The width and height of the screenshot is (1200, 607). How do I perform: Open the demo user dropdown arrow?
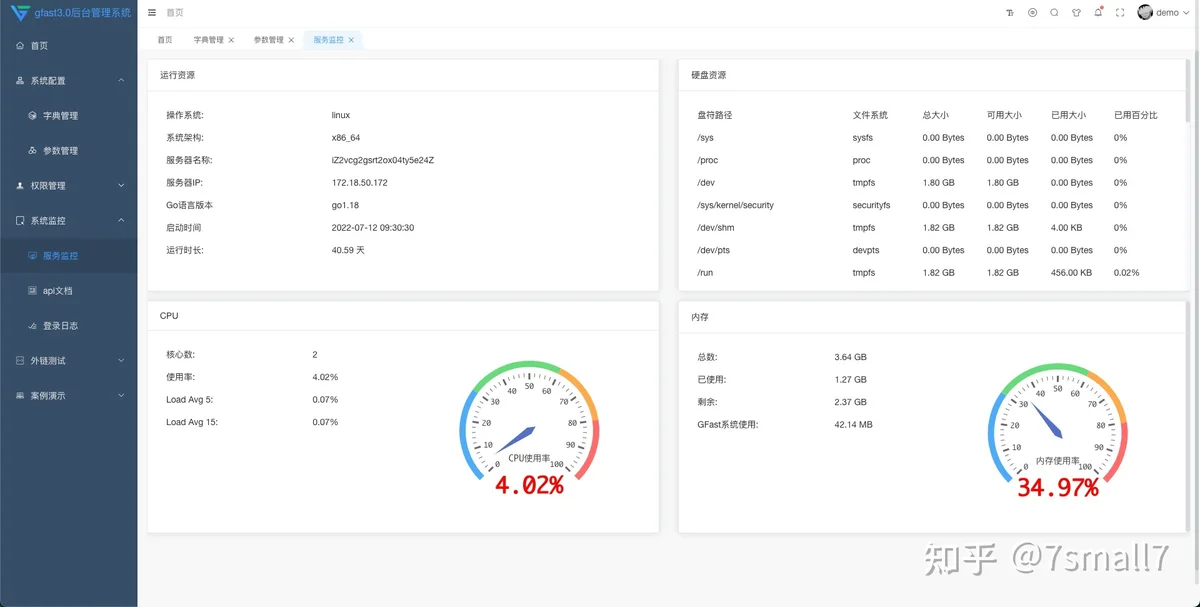coord(1186,13)
